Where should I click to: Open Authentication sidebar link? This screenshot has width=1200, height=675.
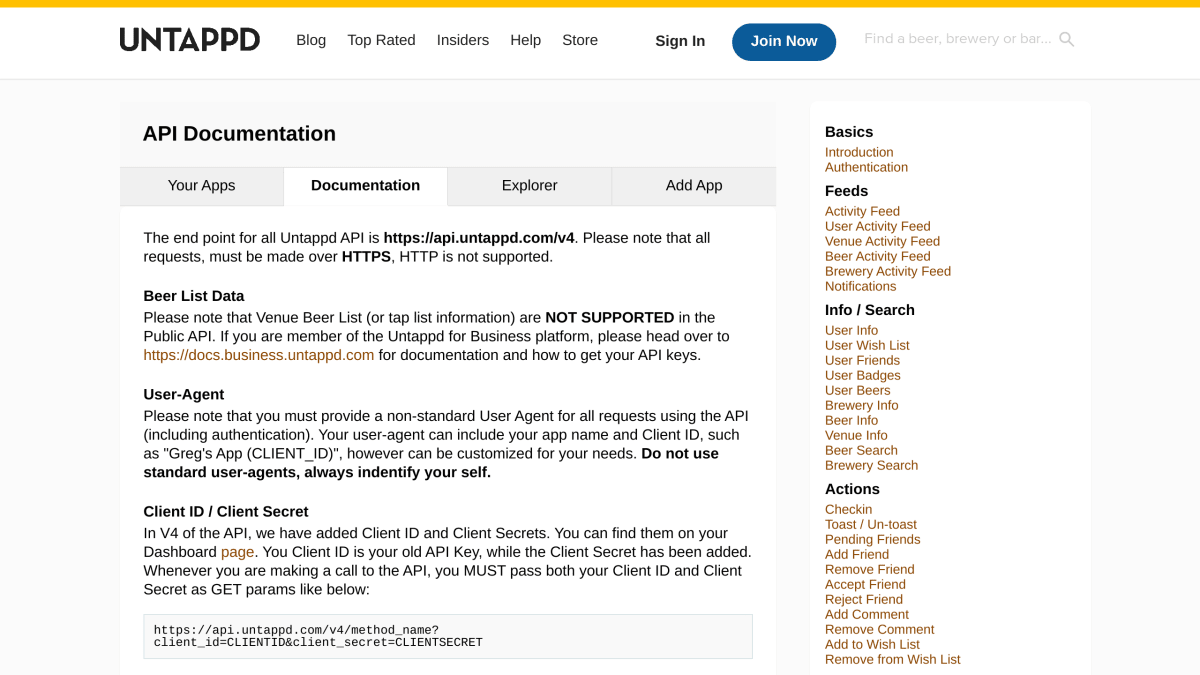click(866, 168)
